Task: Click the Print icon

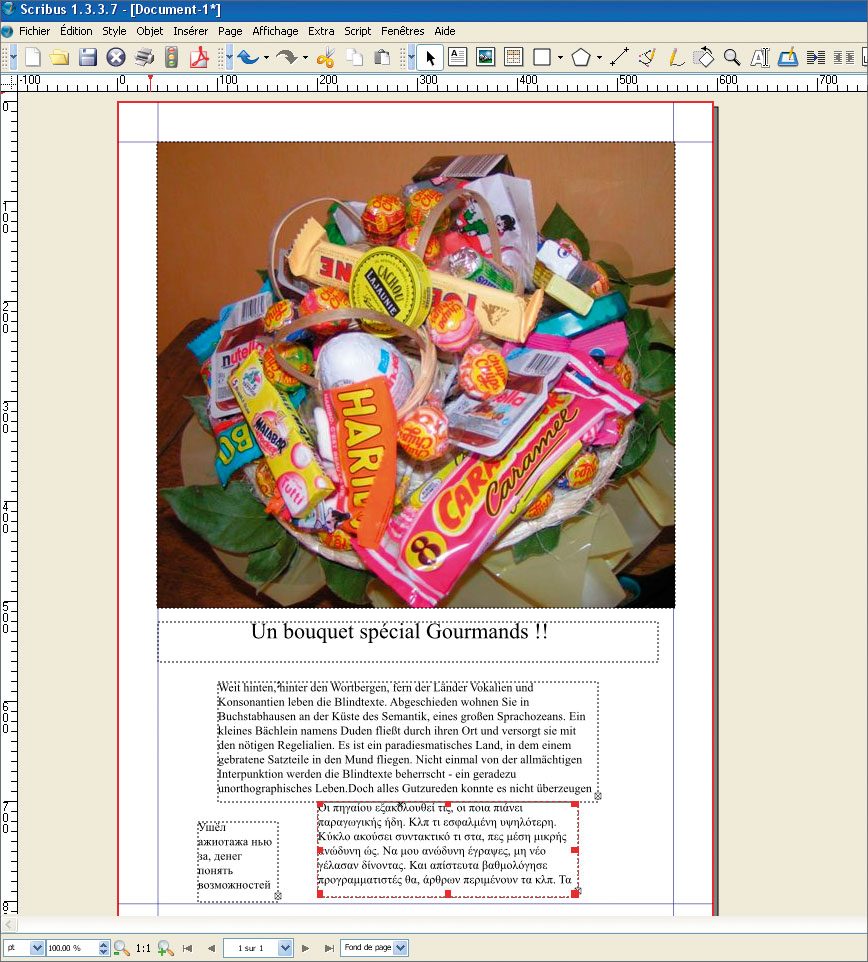Action: pyautogui.click(x=144, y=57)
